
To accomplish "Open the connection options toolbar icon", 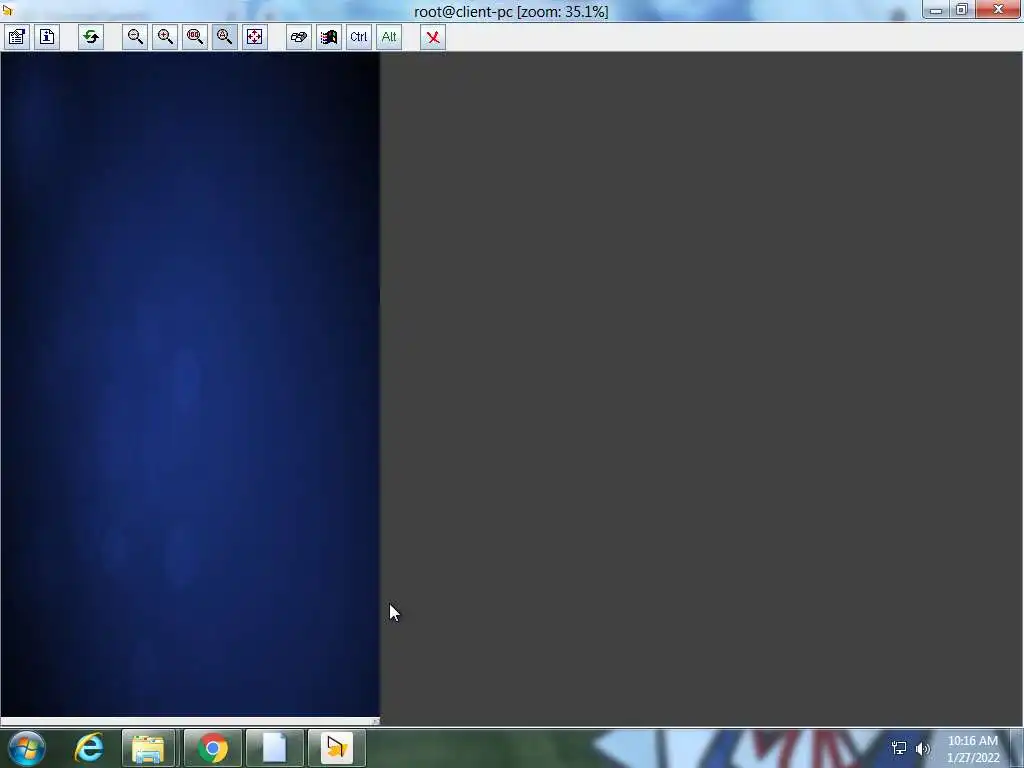I will point(16,37).
